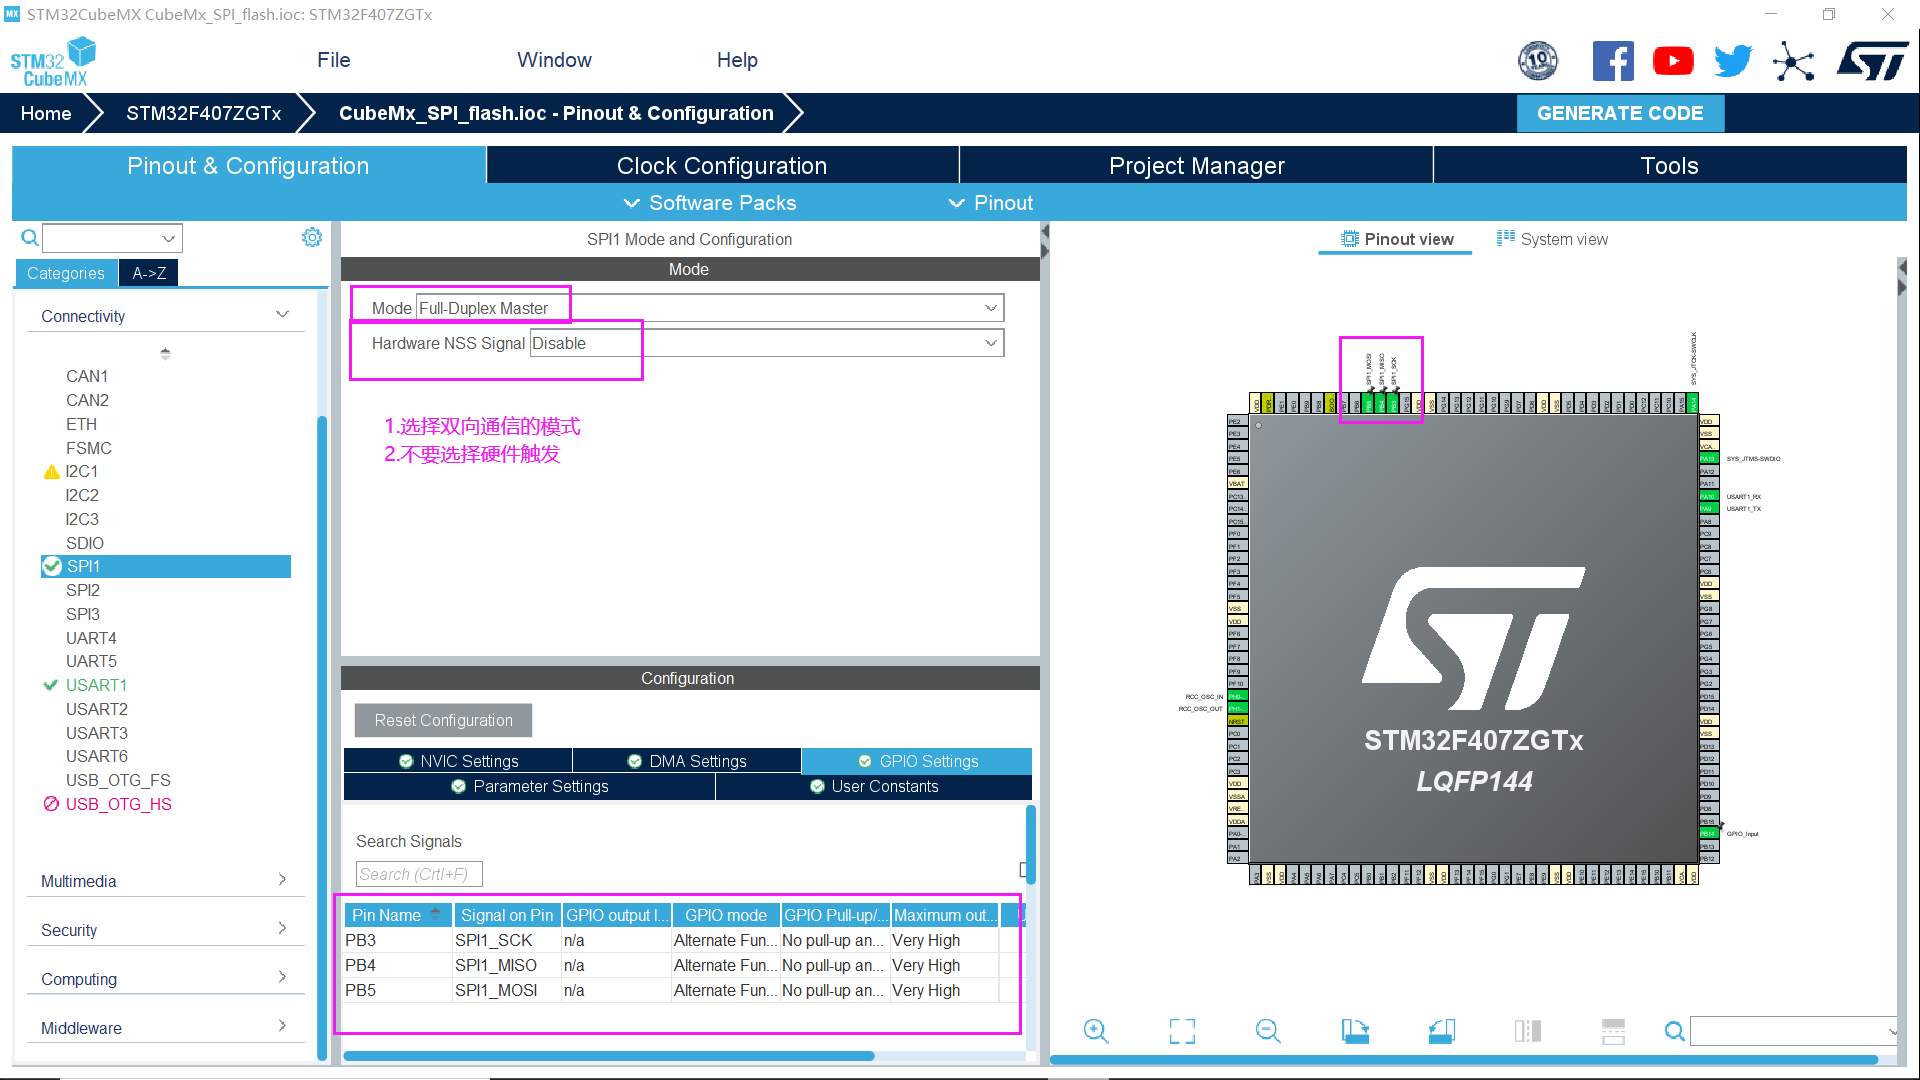Select the enabled SPI1 peripheral checkmark
Screen dimensions: 1920x1080
click(x=51, y=566)
